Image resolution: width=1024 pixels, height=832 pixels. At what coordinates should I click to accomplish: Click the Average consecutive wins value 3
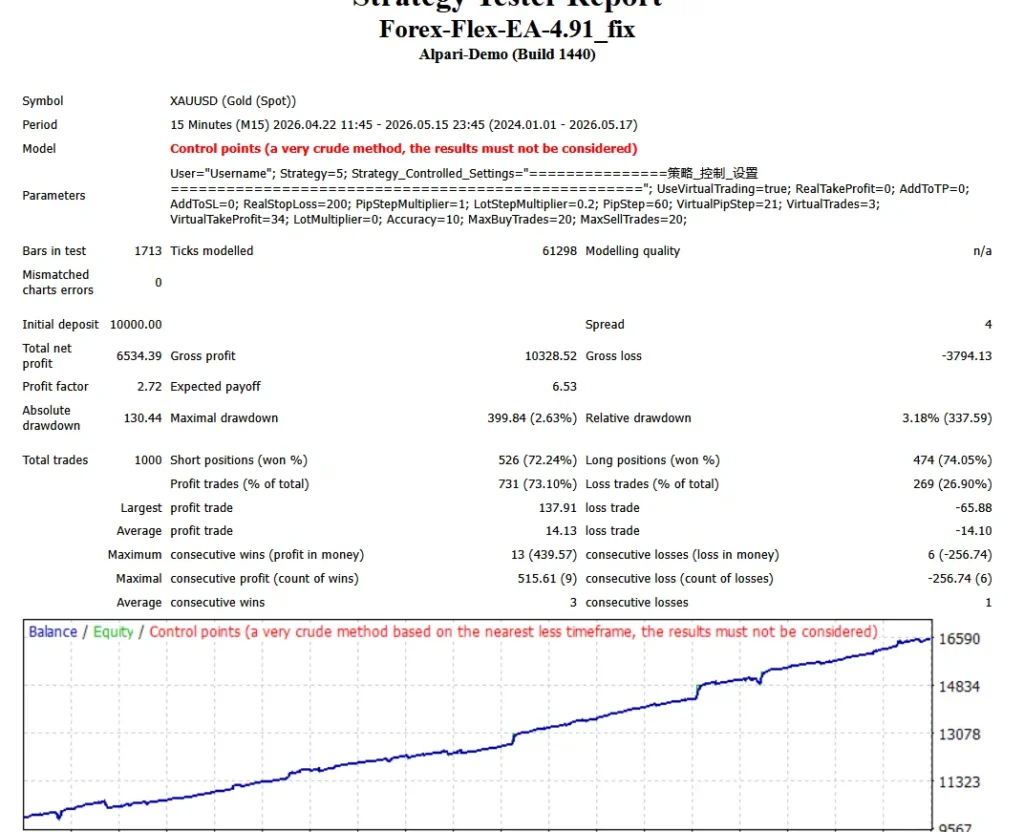[573, 603]
